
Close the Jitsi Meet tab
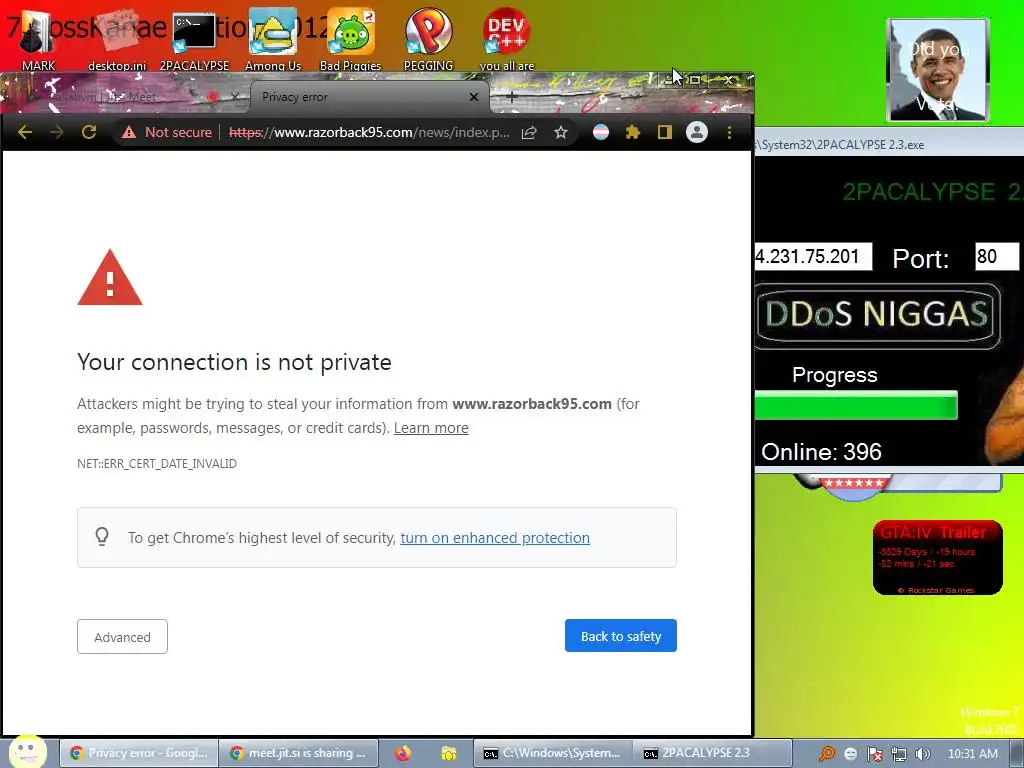point(235,97)
